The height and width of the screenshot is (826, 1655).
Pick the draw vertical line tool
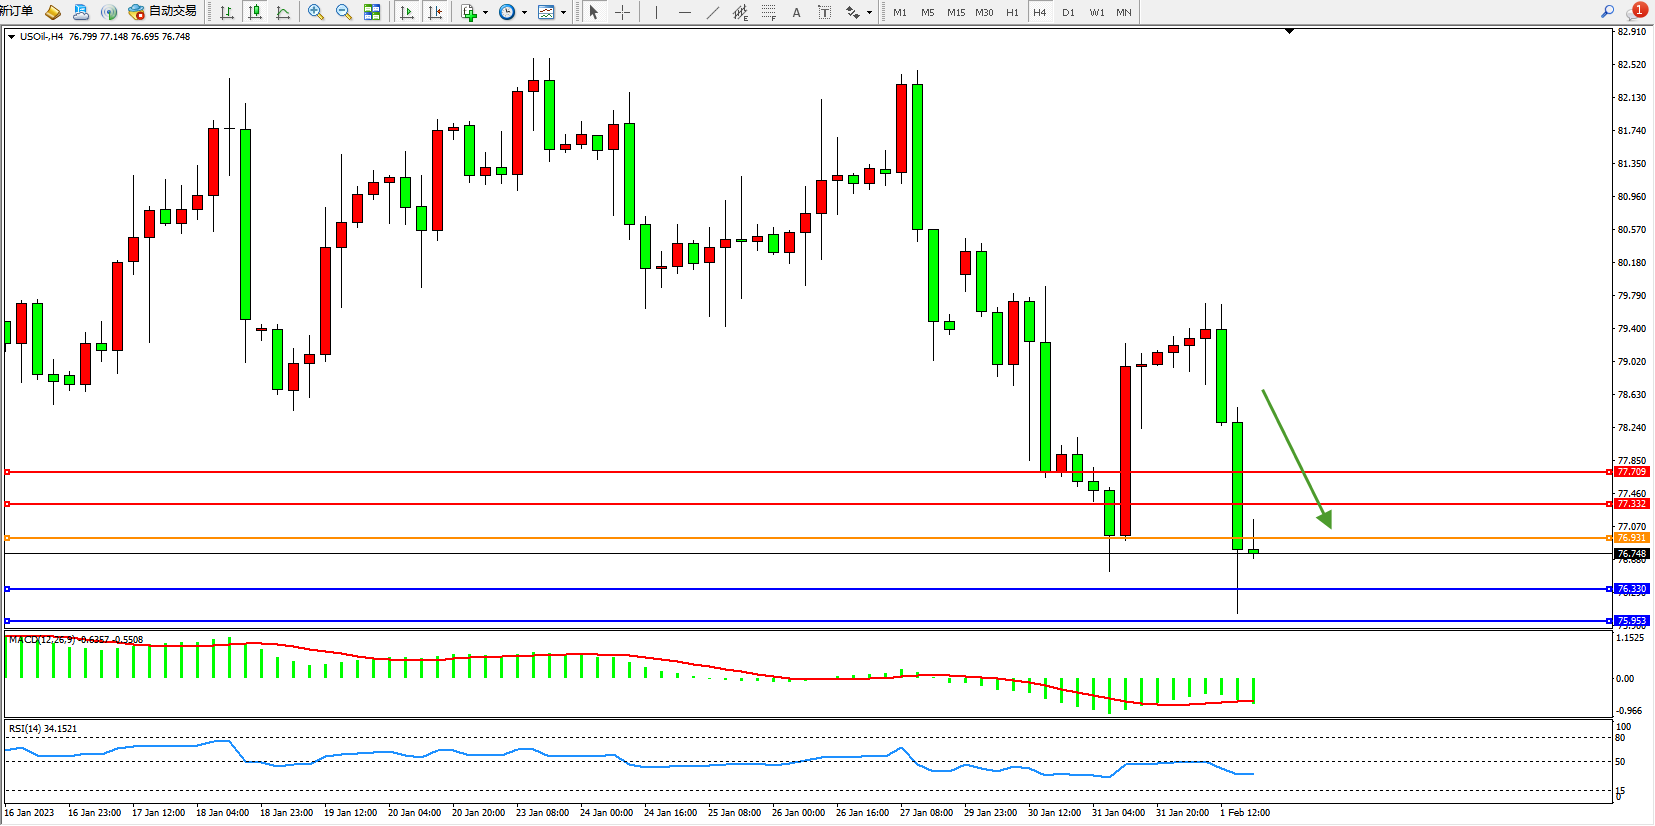(x=656, y=12)
